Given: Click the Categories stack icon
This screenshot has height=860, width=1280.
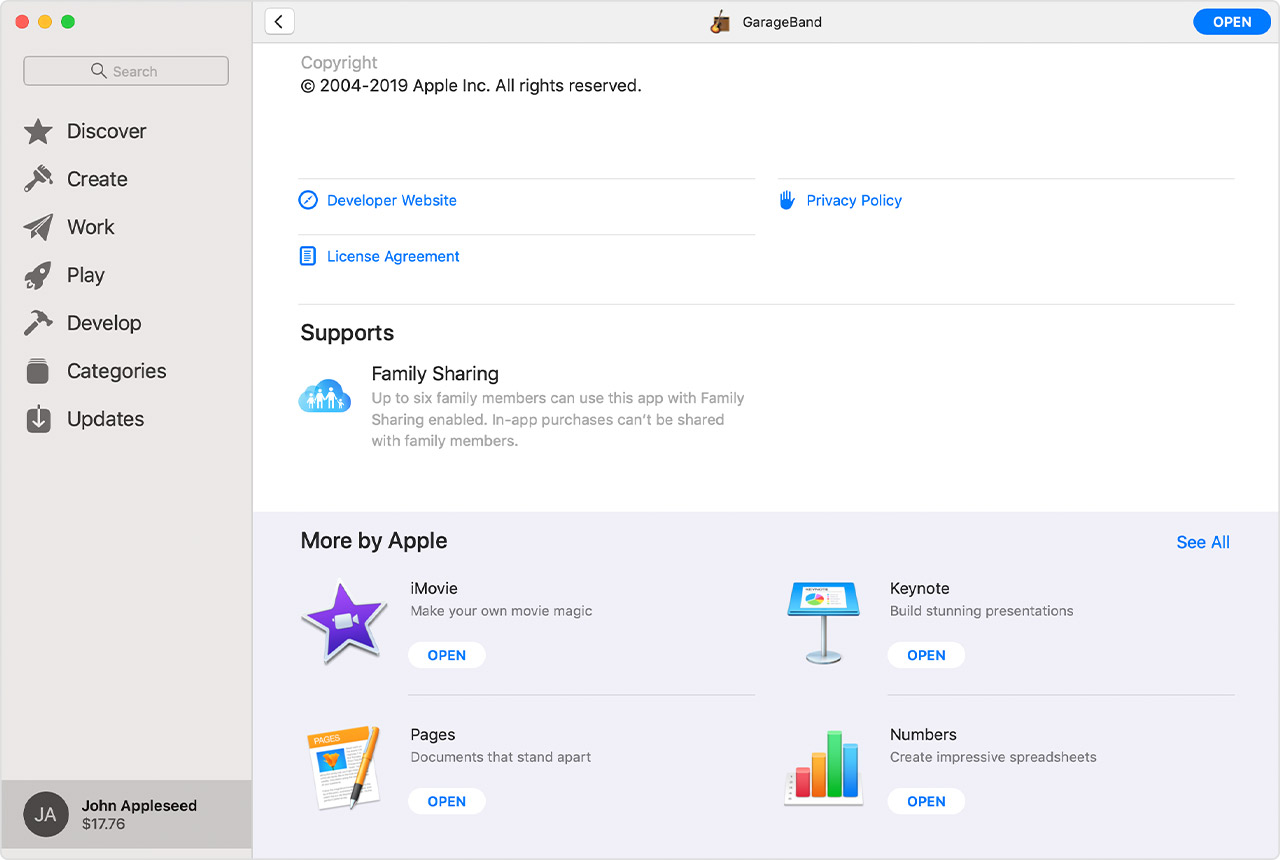Looking at the screenshot, I should [38, 371].
